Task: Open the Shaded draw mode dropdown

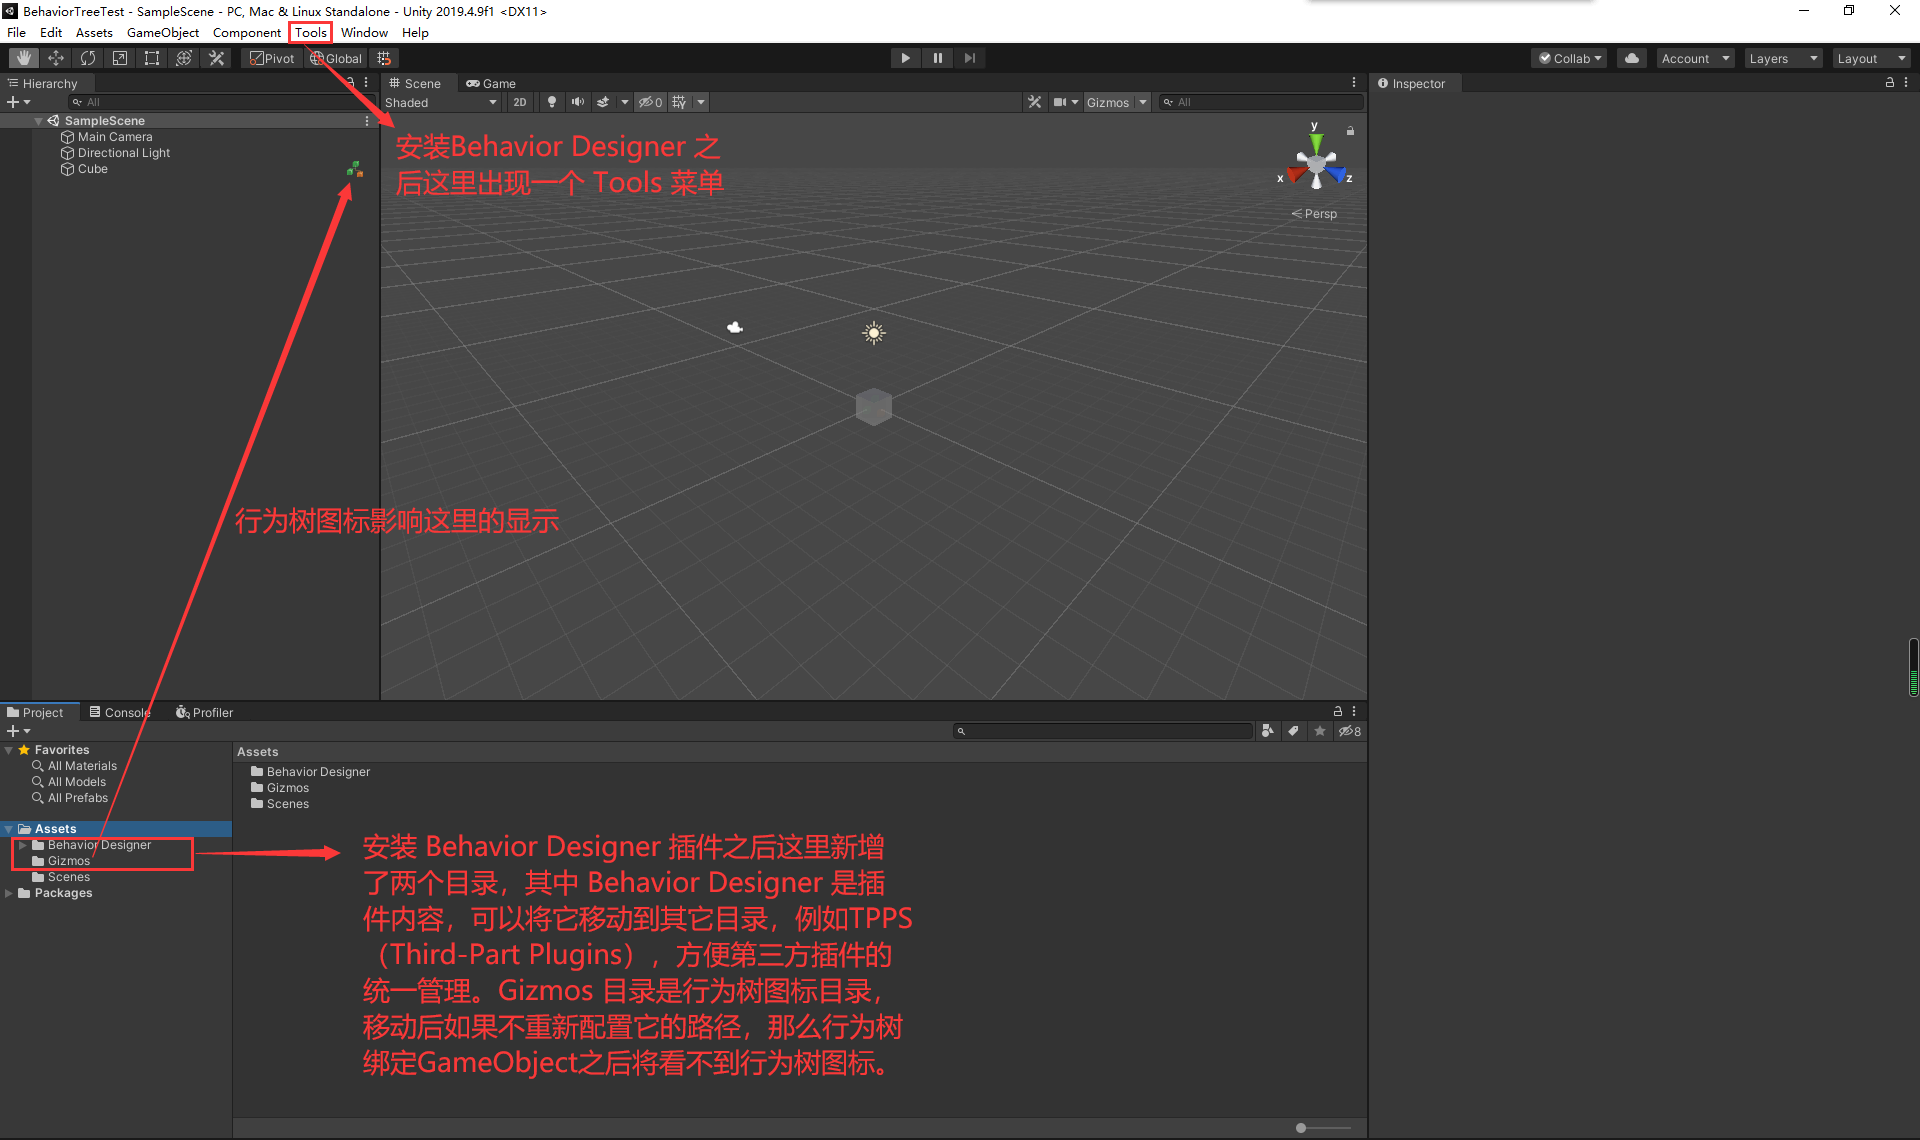Action: click(x=440, y=101)
